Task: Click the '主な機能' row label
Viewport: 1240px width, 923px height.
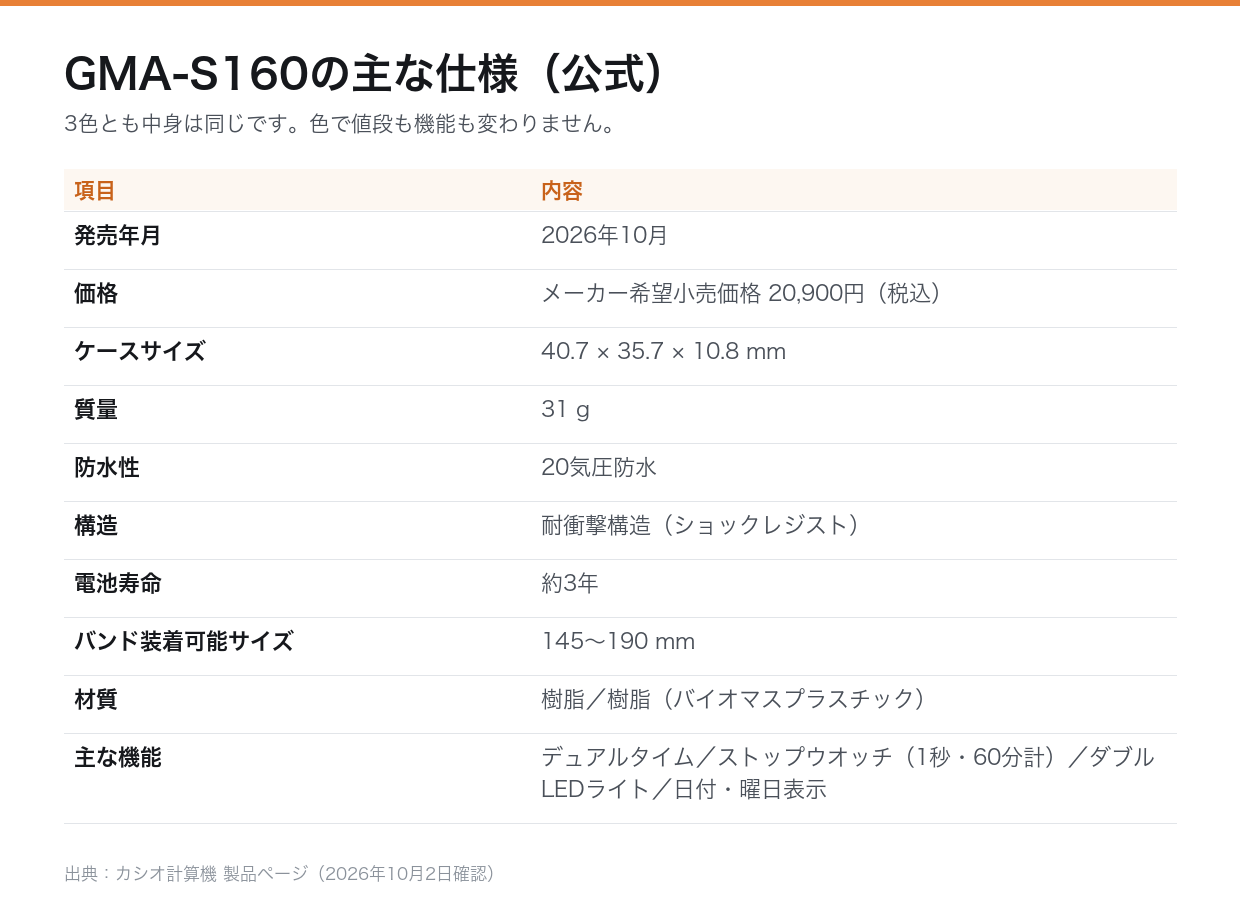Action: click(x=118, y=758)
